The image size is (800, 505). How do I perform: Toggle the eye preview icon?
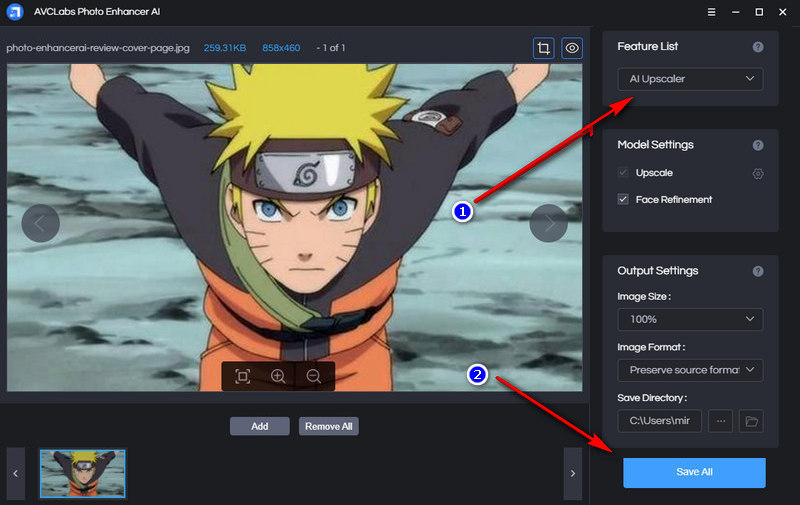[x=572, y=48]
